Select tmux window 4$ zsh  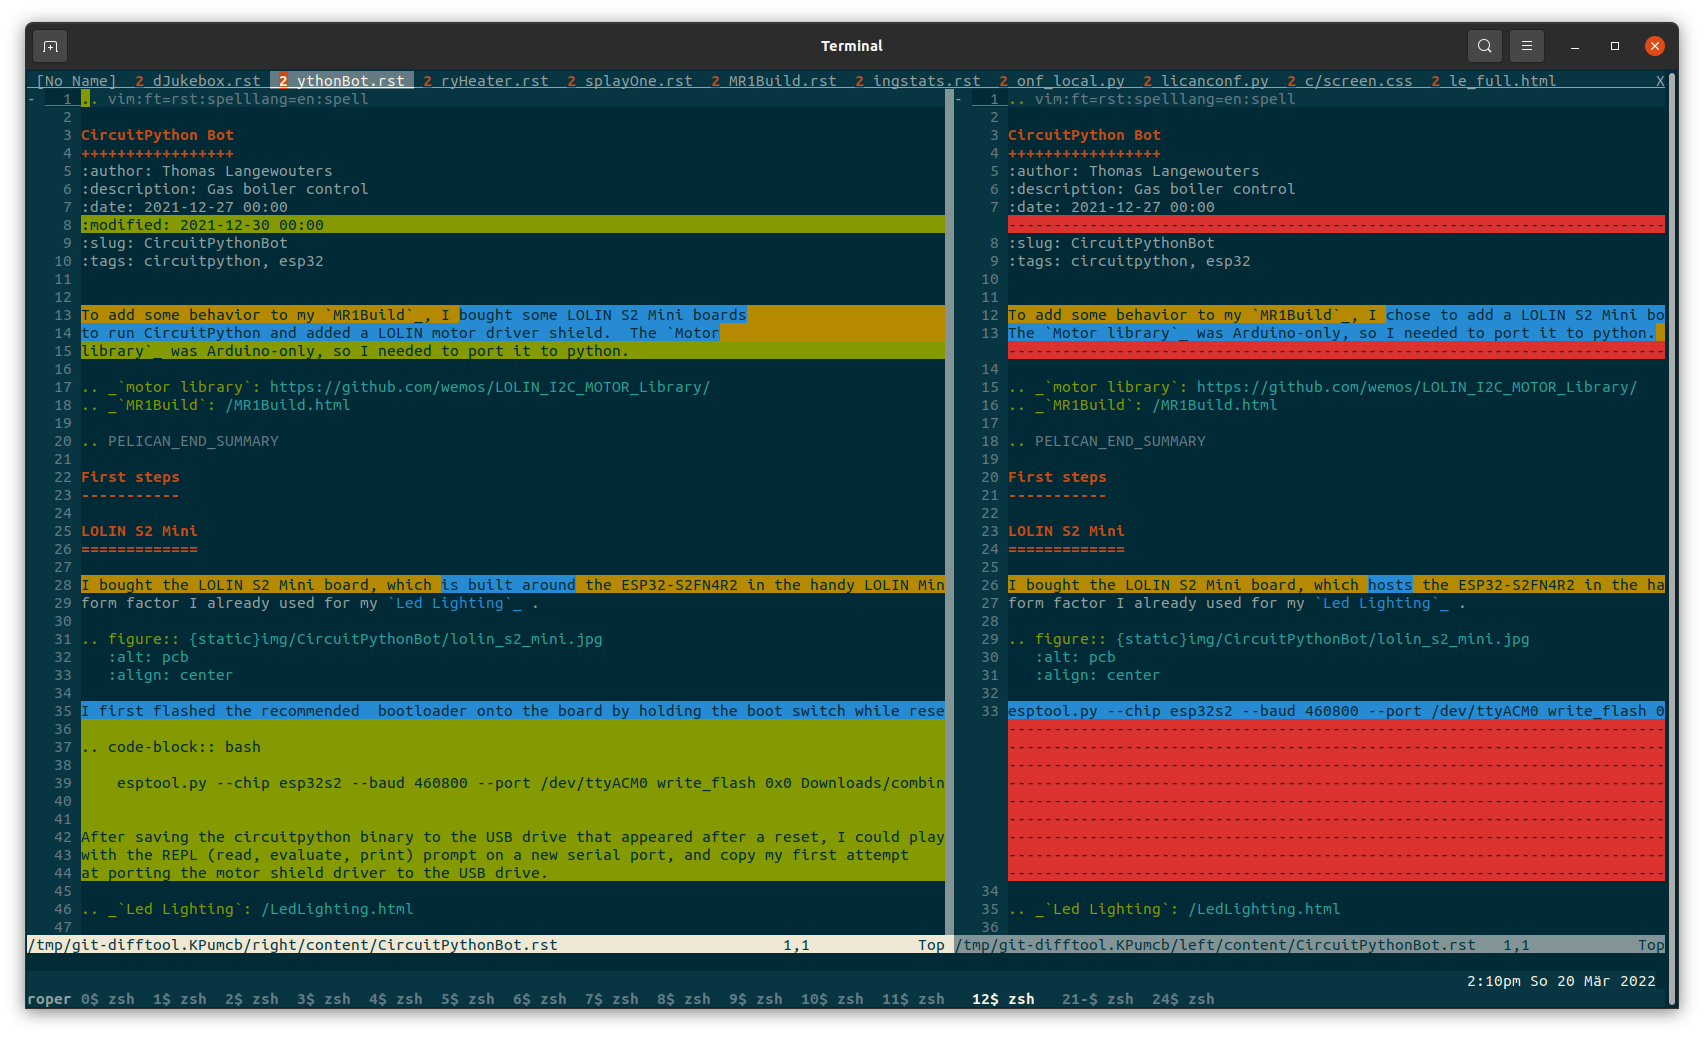click(396, 999)
